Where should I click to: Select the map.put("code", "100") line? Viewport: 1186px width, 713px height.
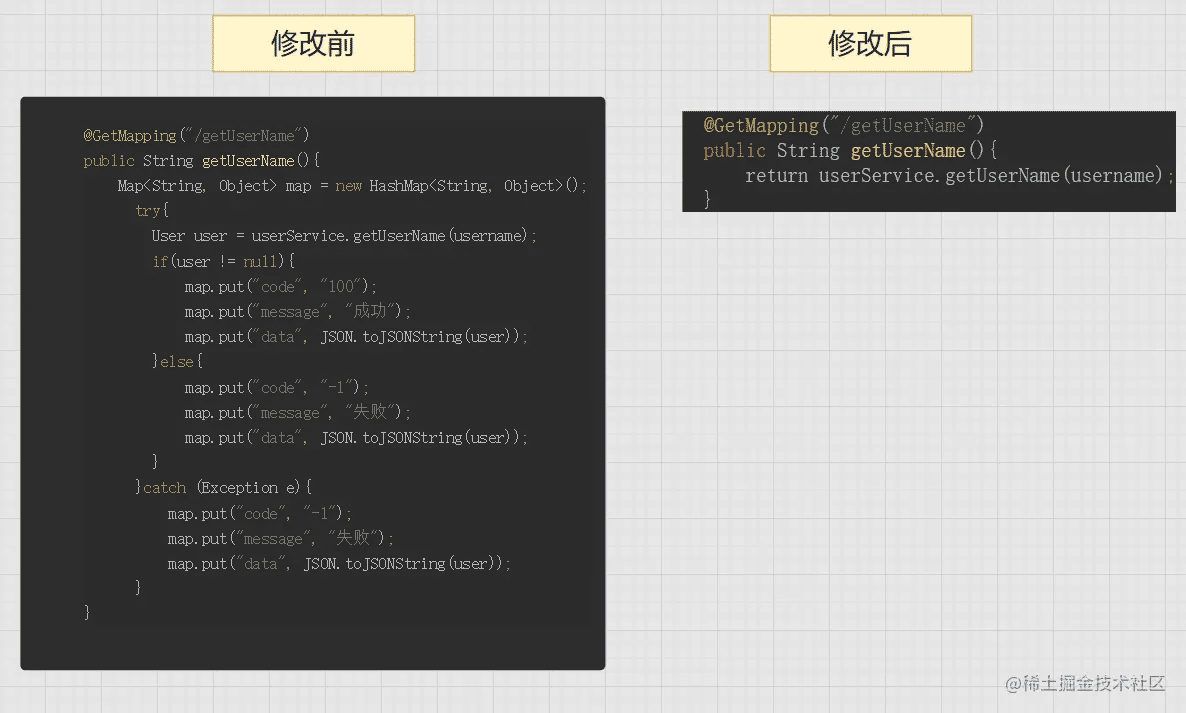click(281, 287)
